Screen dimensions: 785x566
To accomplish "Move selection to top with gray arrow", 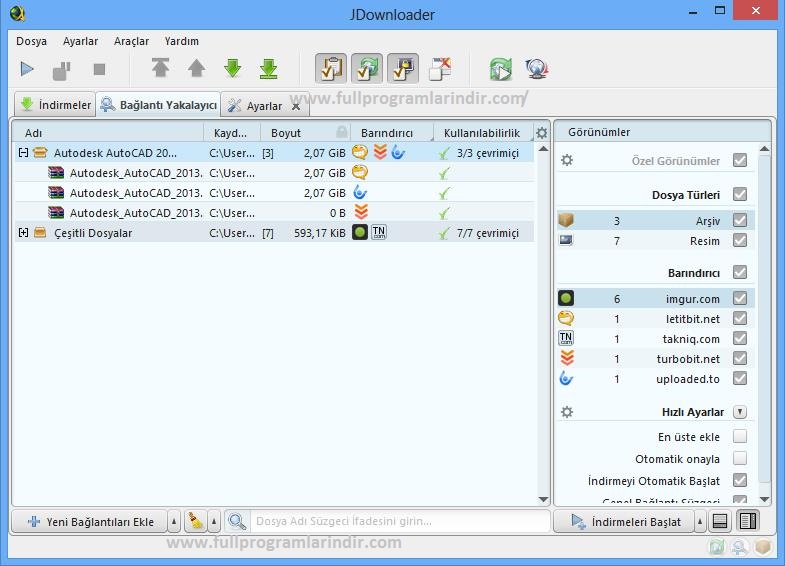I will click(x=160, y=69).
